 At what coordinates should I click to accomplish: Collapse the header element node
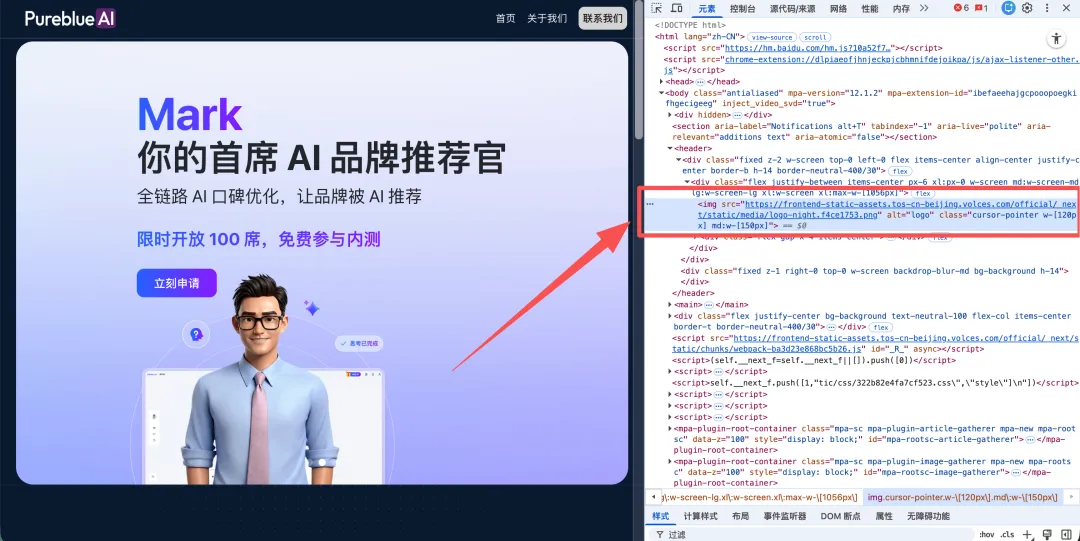[670, 148]
